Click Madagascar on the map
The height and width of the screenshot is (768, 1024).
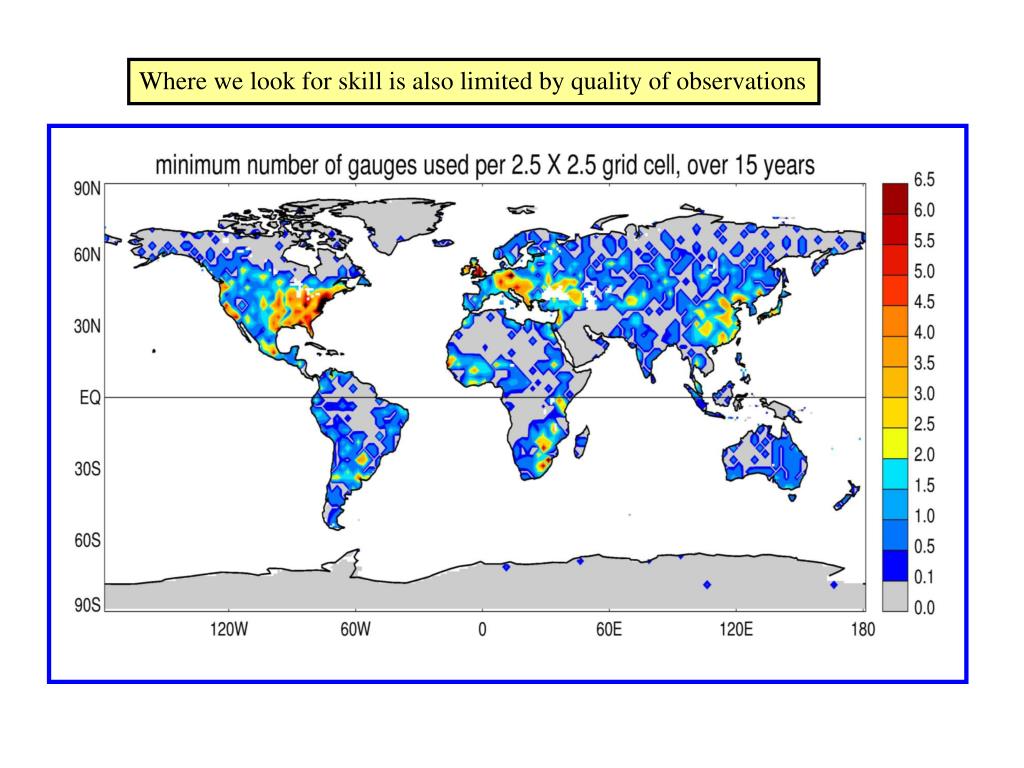tap(581, 442)
